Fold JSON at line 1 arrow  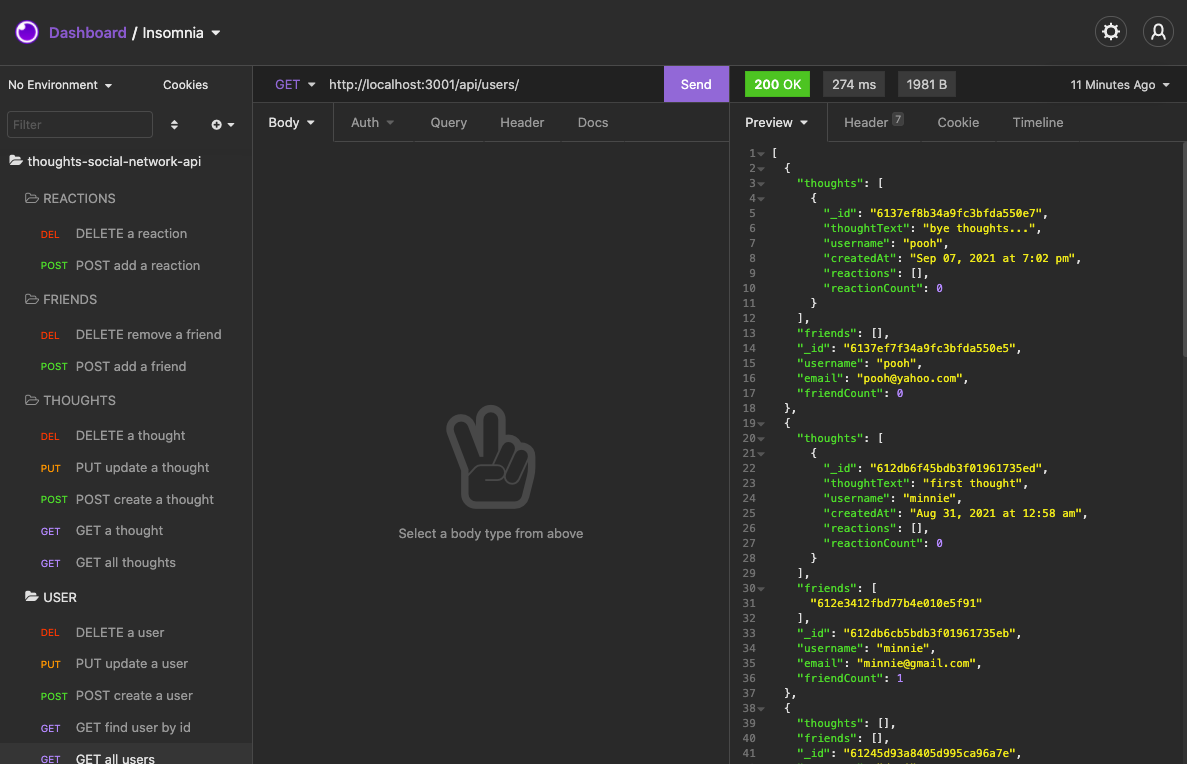pos(761,154)
